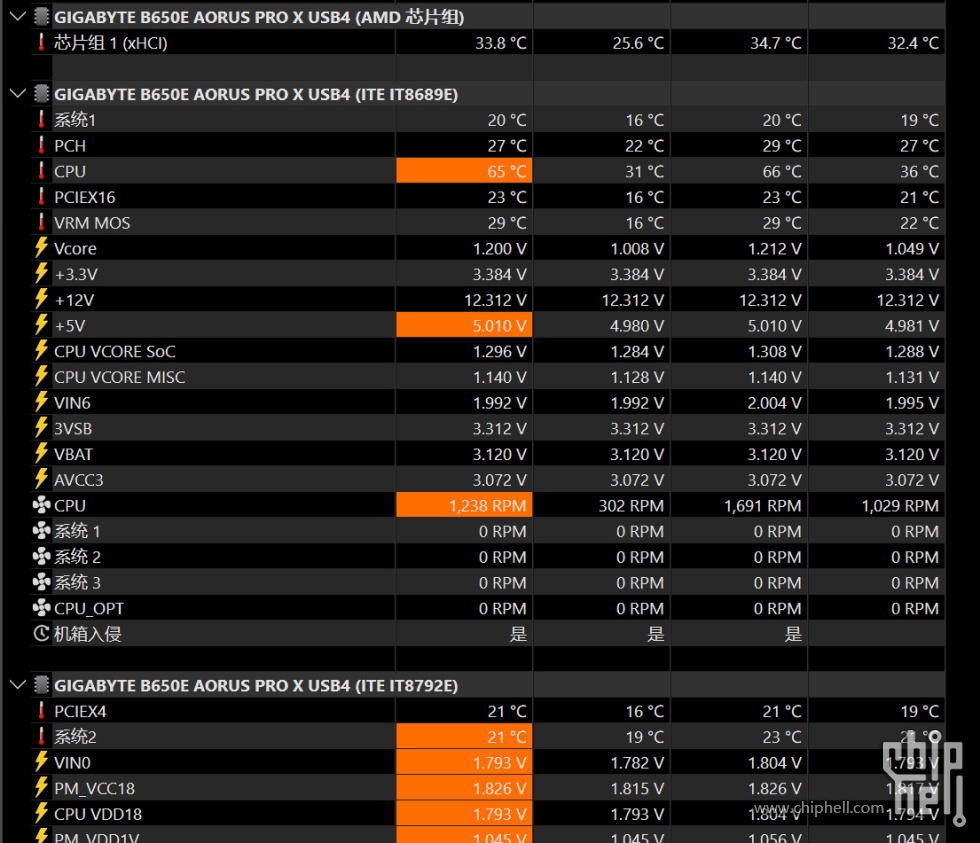Click the 302 RPM minimum fan value
This screenshot has width=980, height=843.
click(x=631, y=506)
